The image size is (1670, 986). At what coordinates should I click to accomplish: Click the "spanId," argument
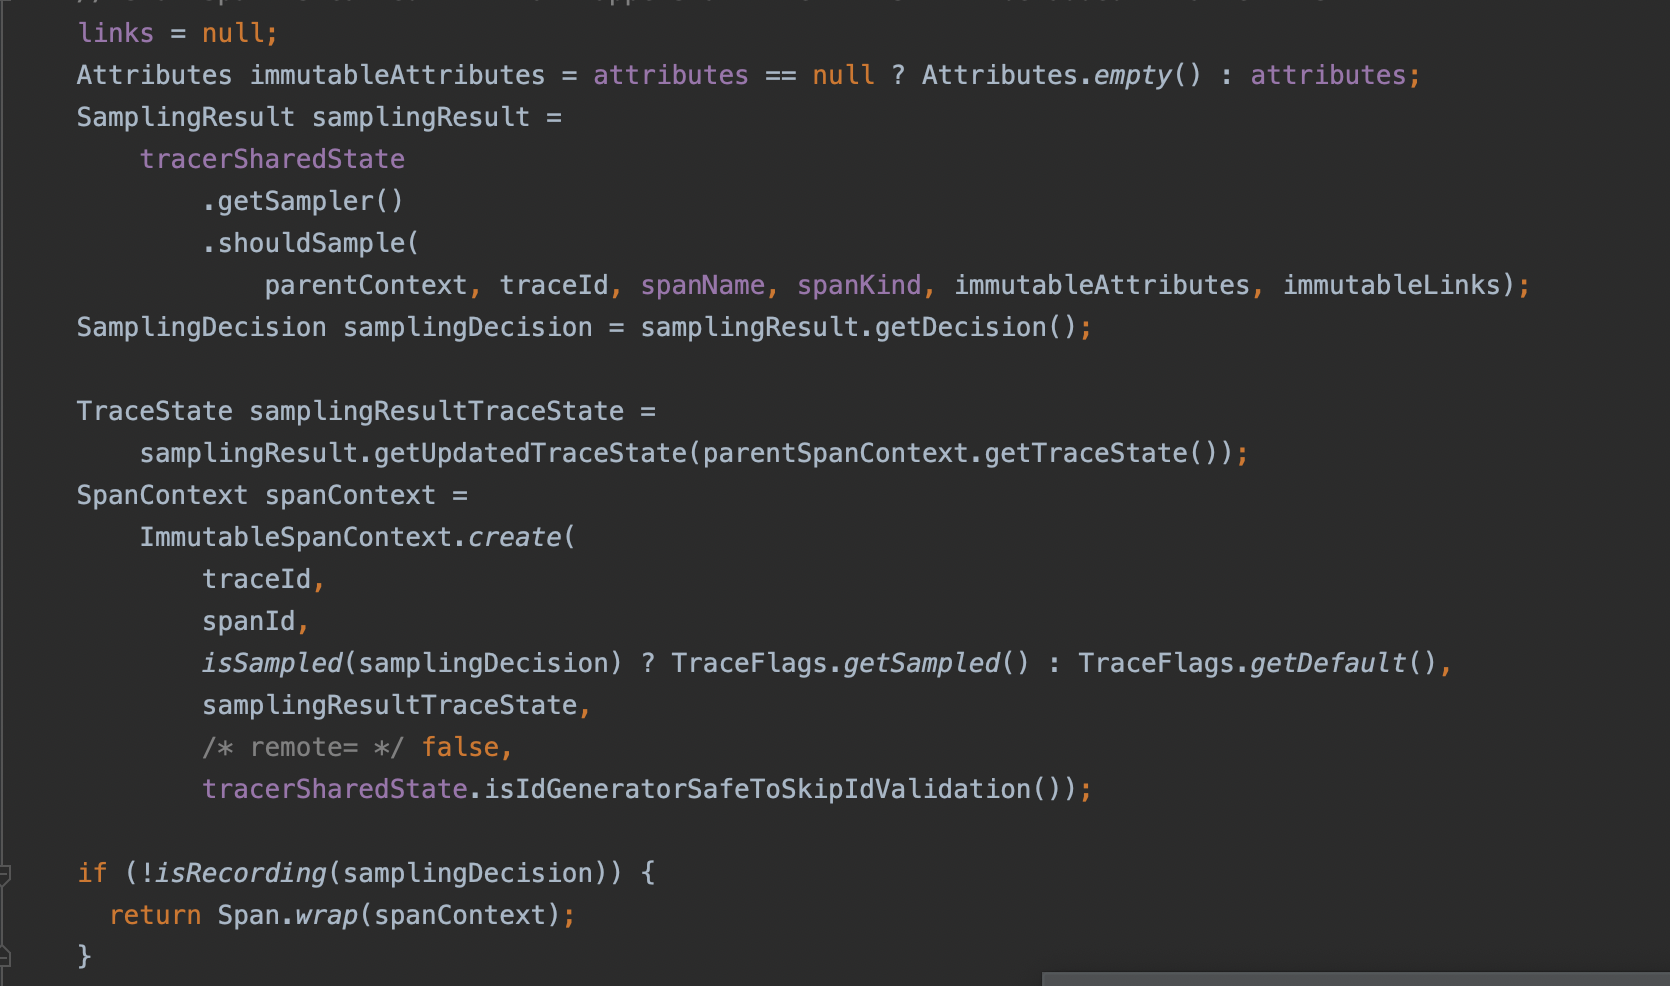pyautogui.click(x=256, y=621)
